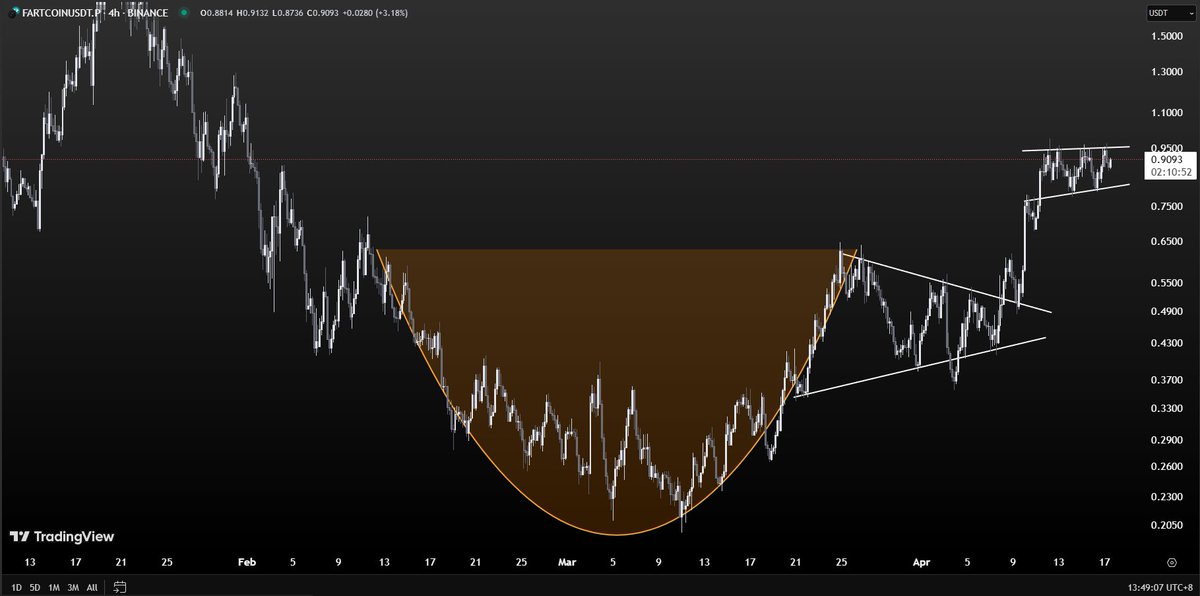Click the FARTCOIN coin logo icon
Viewport: 1200px width, 596px height.
[11, 13]
